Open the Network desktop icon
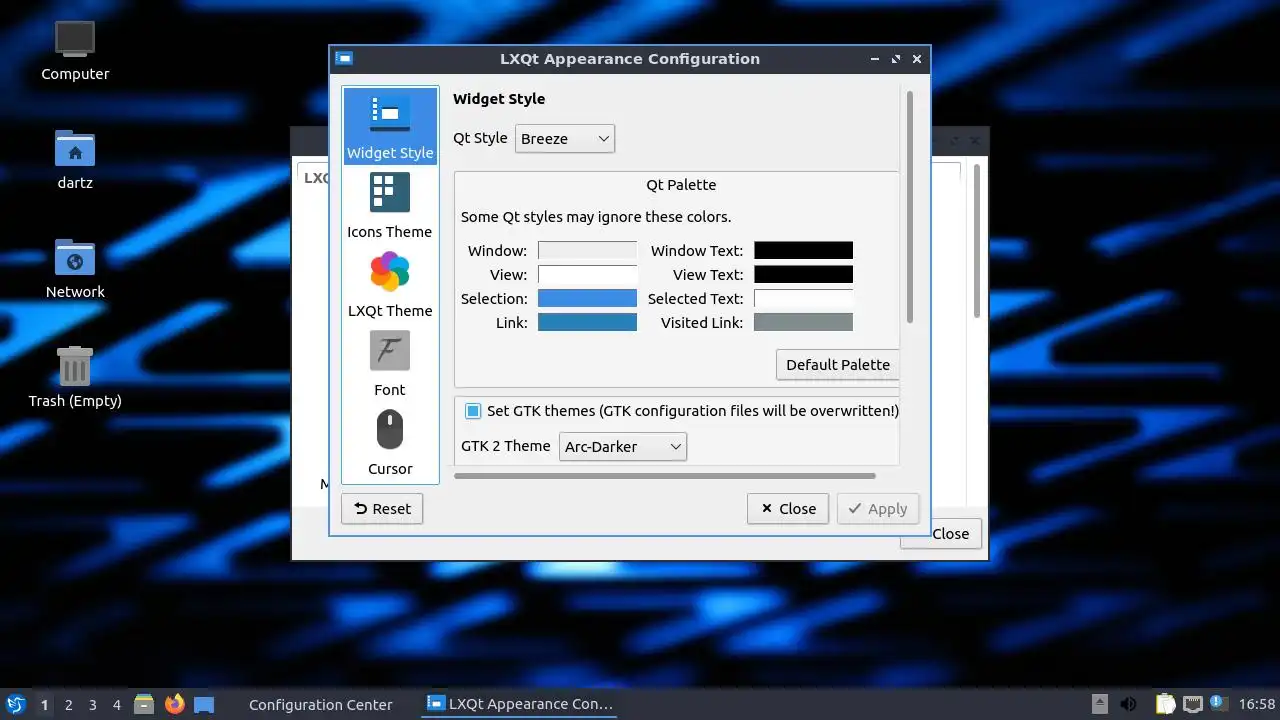 tap(75, 269)
